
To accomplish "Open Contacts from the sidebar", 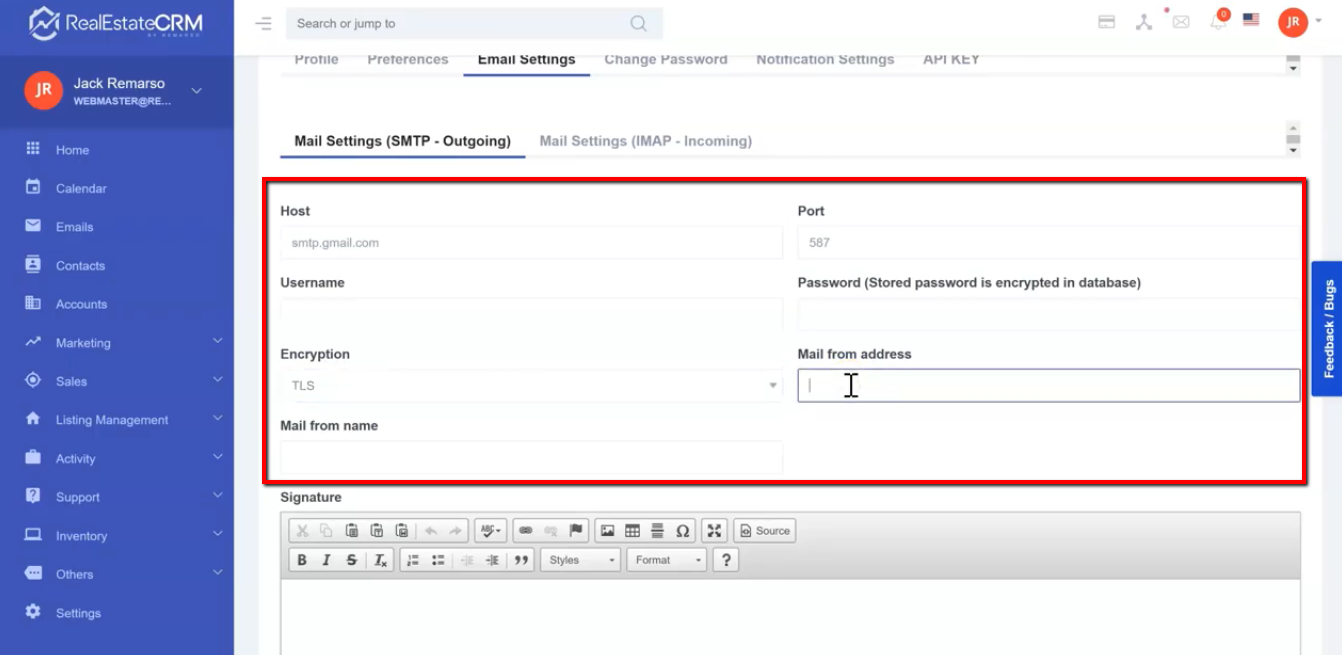I will coord(80,266).
